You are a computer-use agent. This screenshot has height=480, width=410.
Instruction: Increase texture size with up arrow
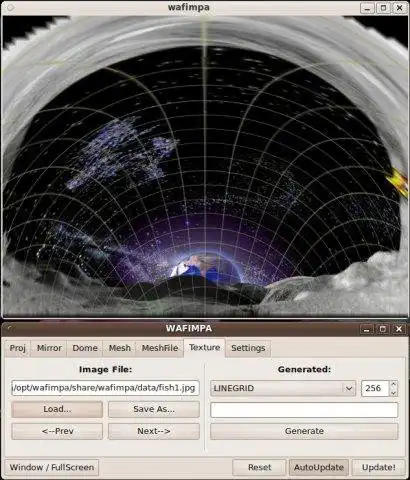point(394,384)
